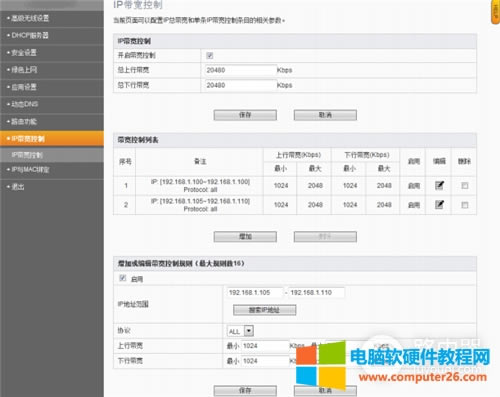Save total bandwidth settings with 保存
This screenshot has width=500, height=397.
(x=245, y=115)
